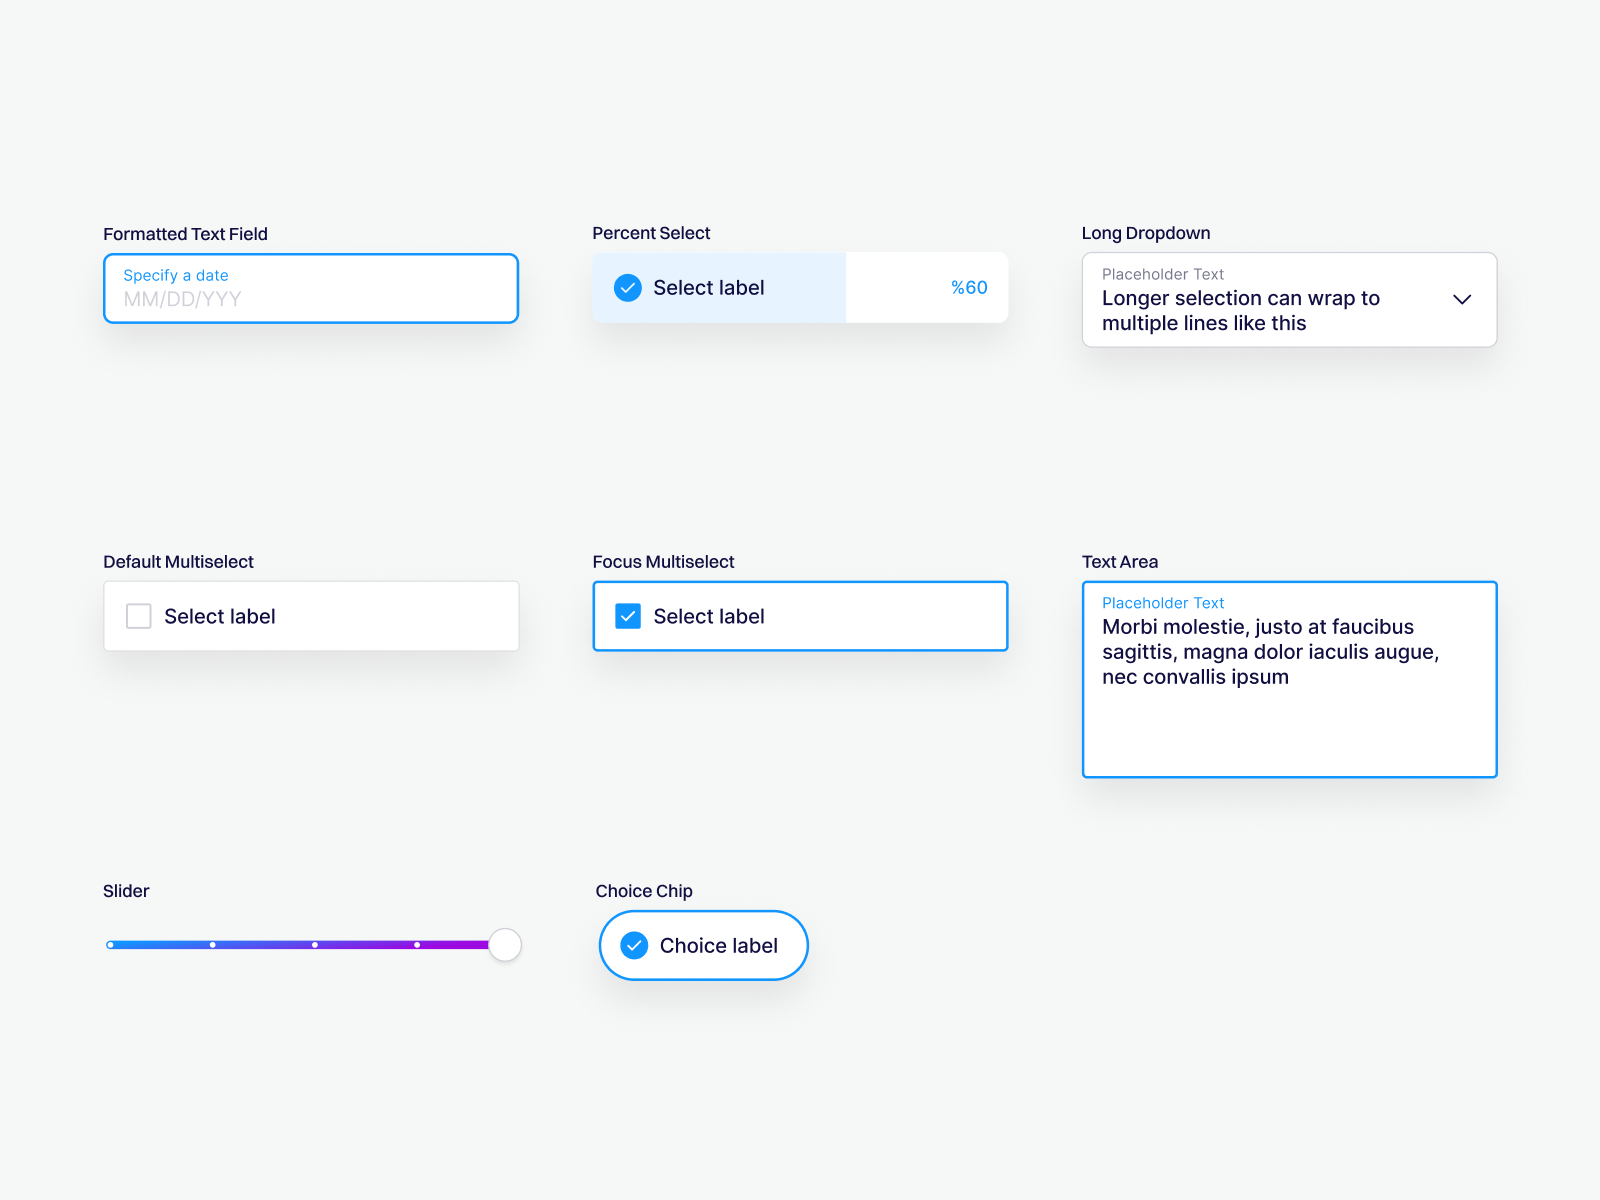
Task: Click the blue checkmark in Focus Multiselect
Action: click(627, 616)
